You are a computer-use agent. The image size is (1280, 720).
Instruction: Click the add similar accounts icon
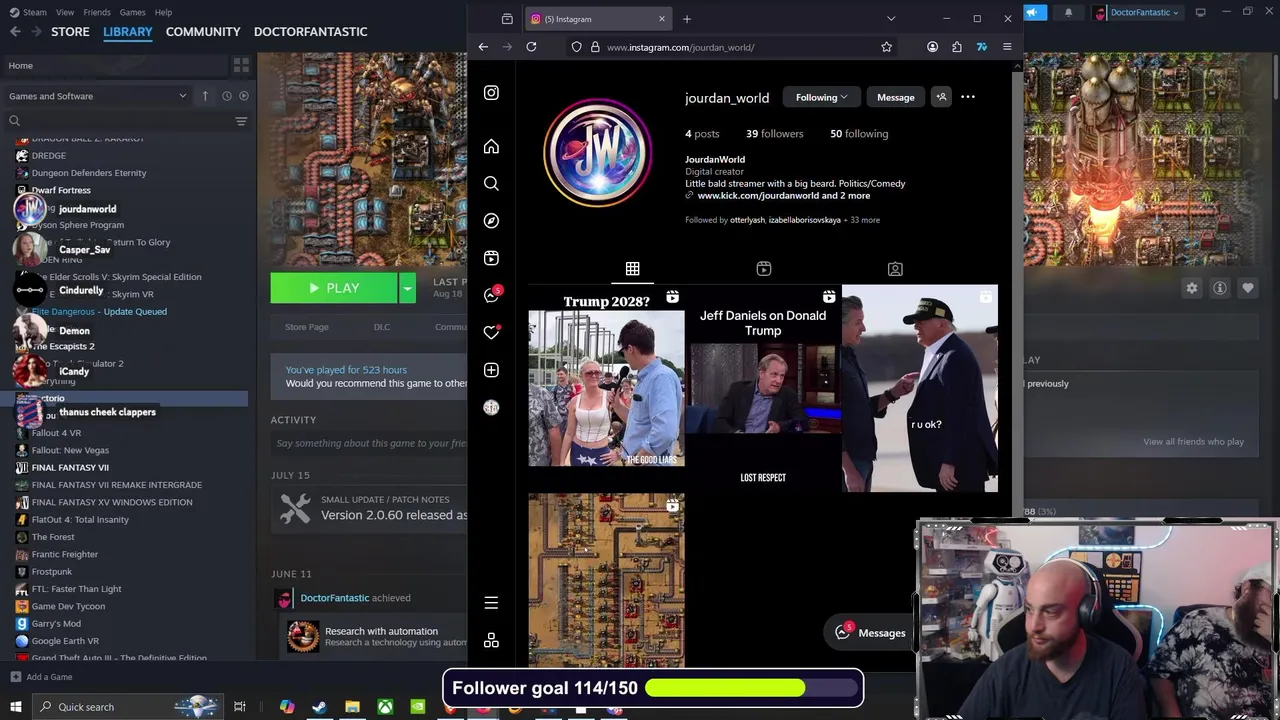tap(941, 97)
